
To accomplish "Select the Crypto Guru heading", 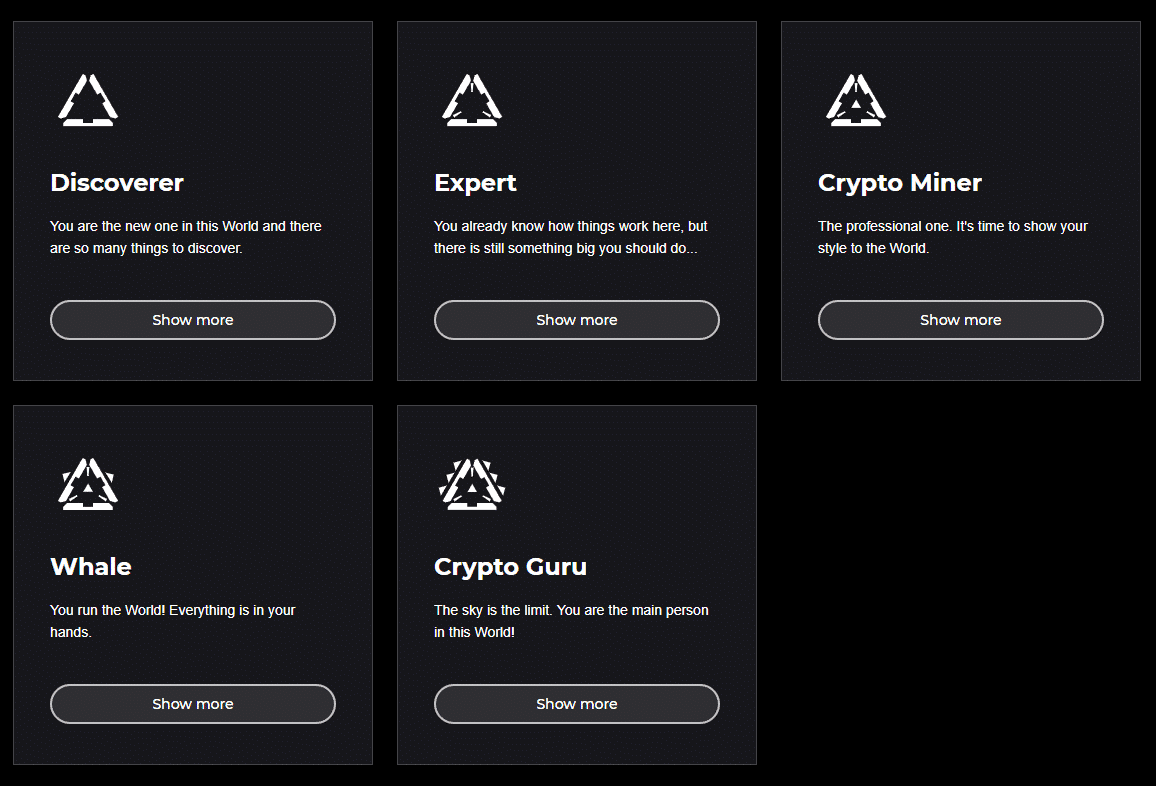I will pos(510,567).
